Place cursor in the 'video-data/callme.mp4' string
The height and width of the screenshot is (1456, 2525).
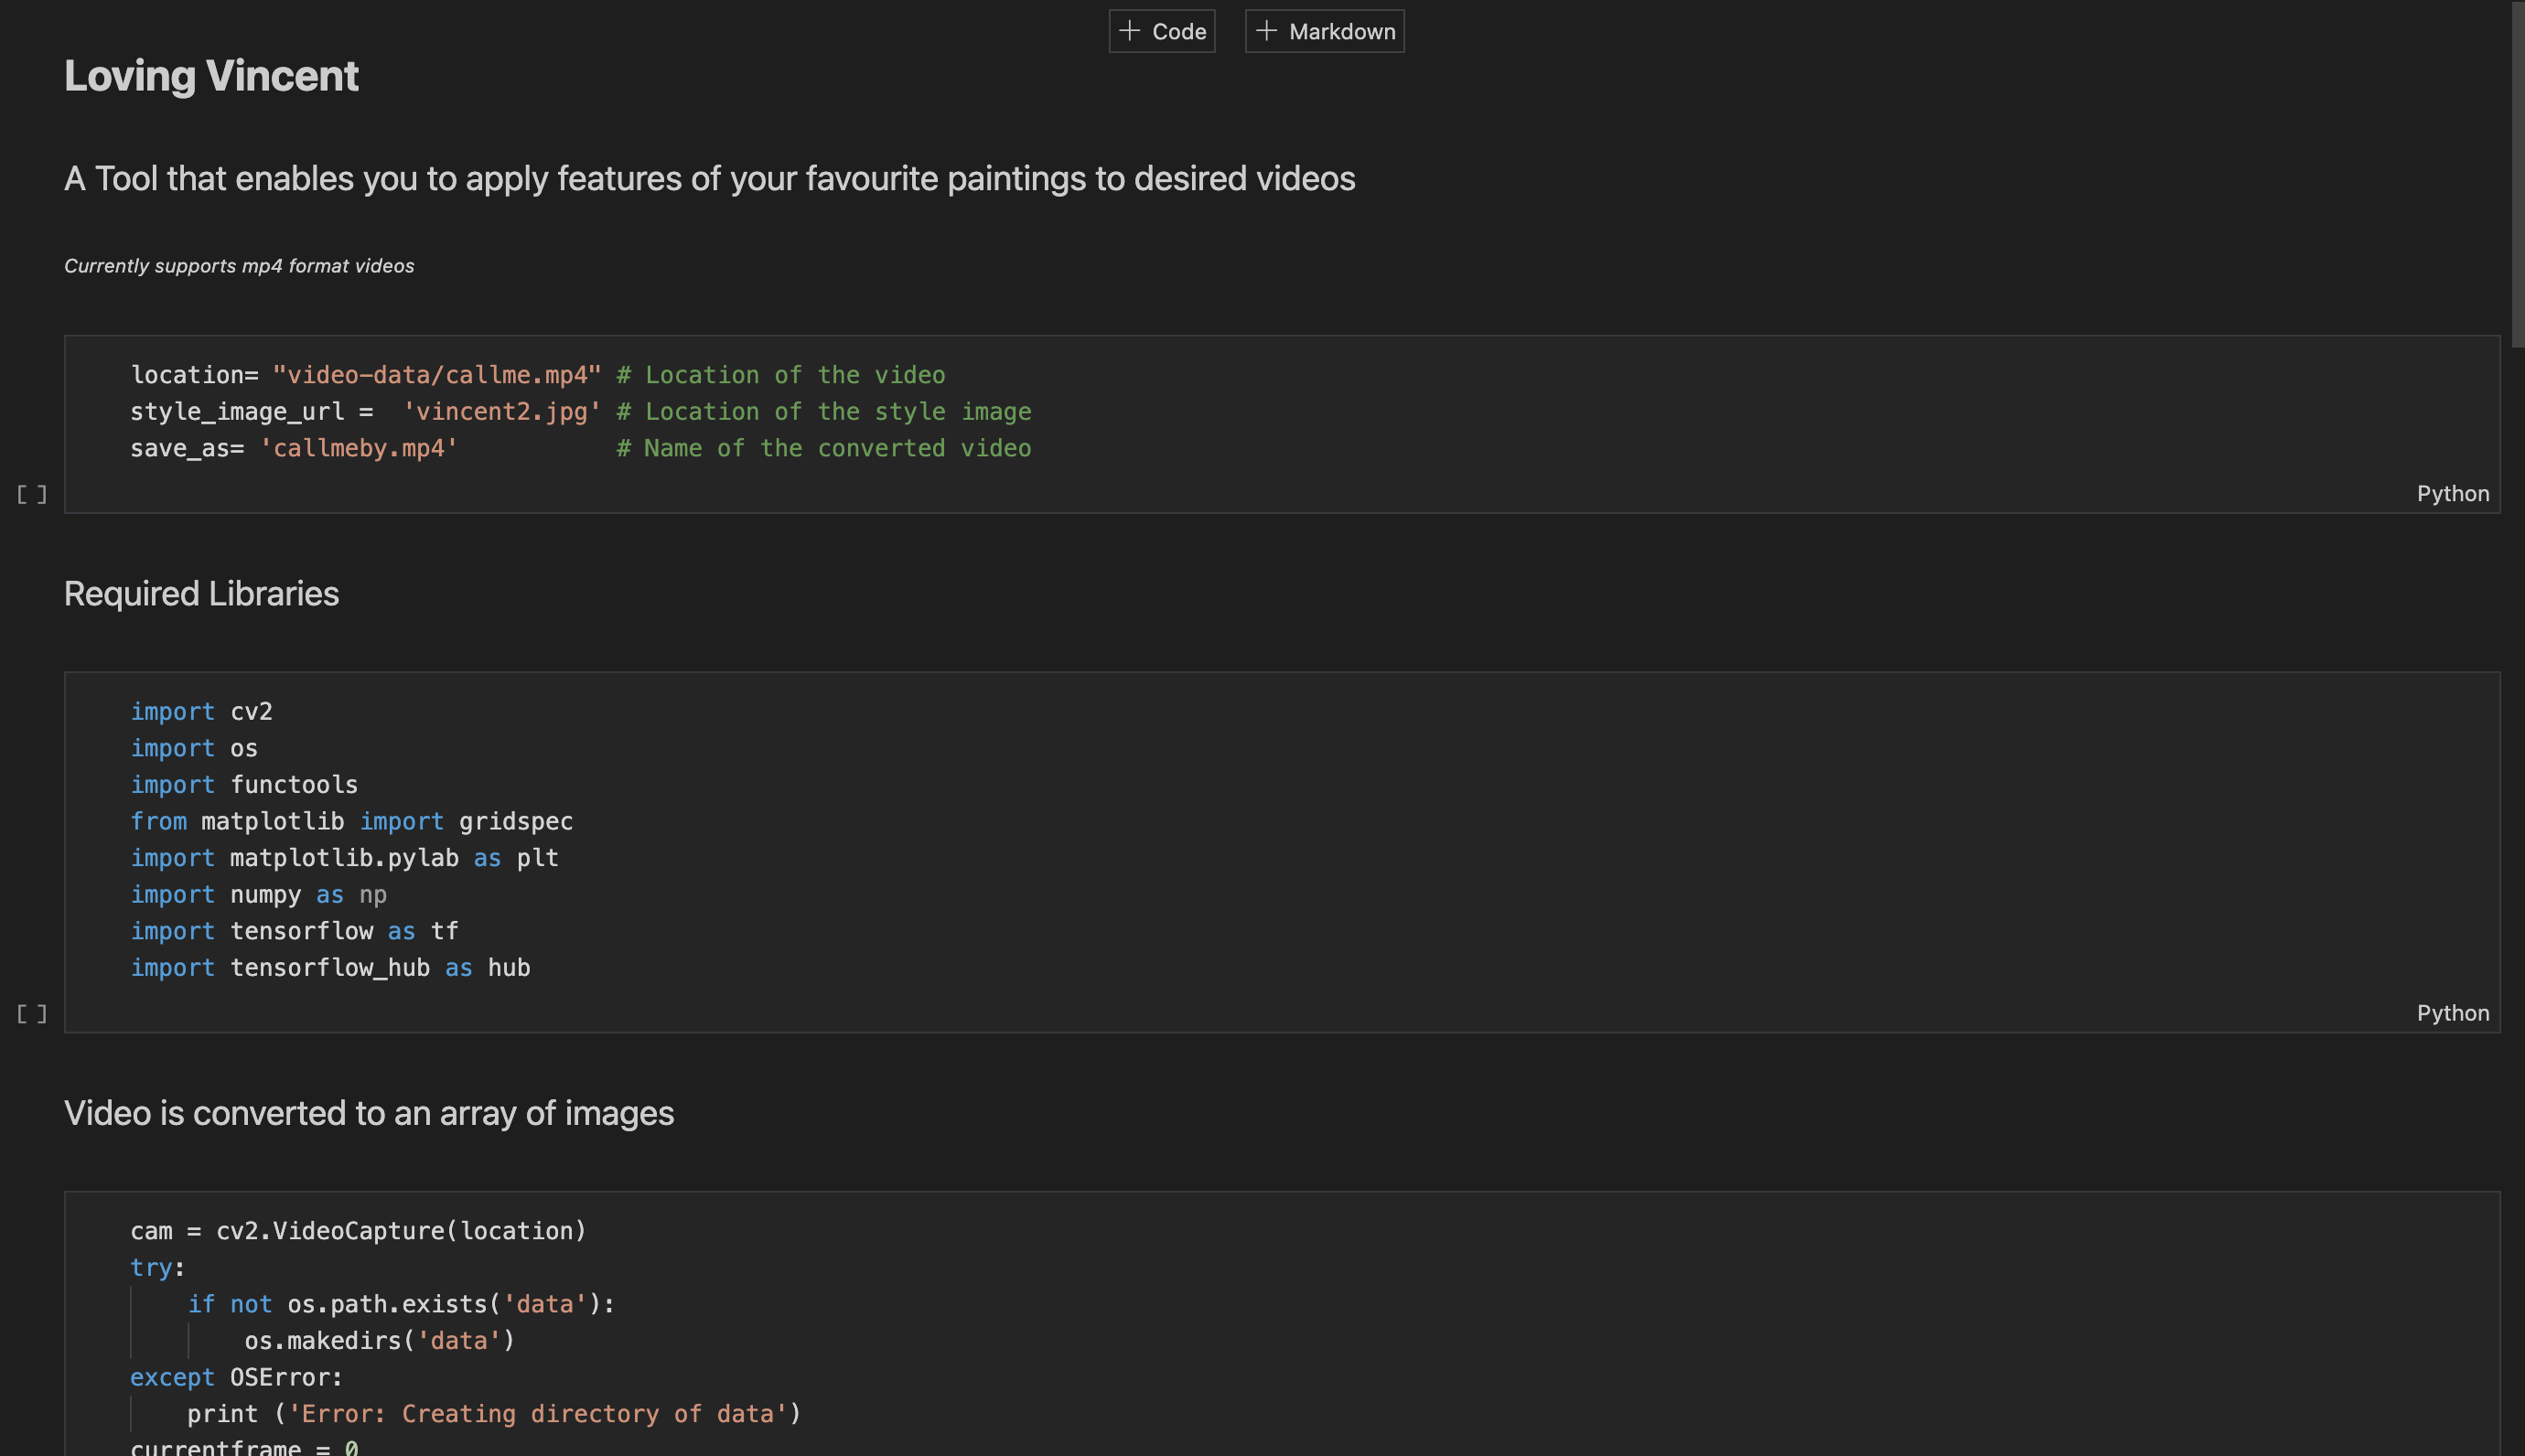click(437, 375)
